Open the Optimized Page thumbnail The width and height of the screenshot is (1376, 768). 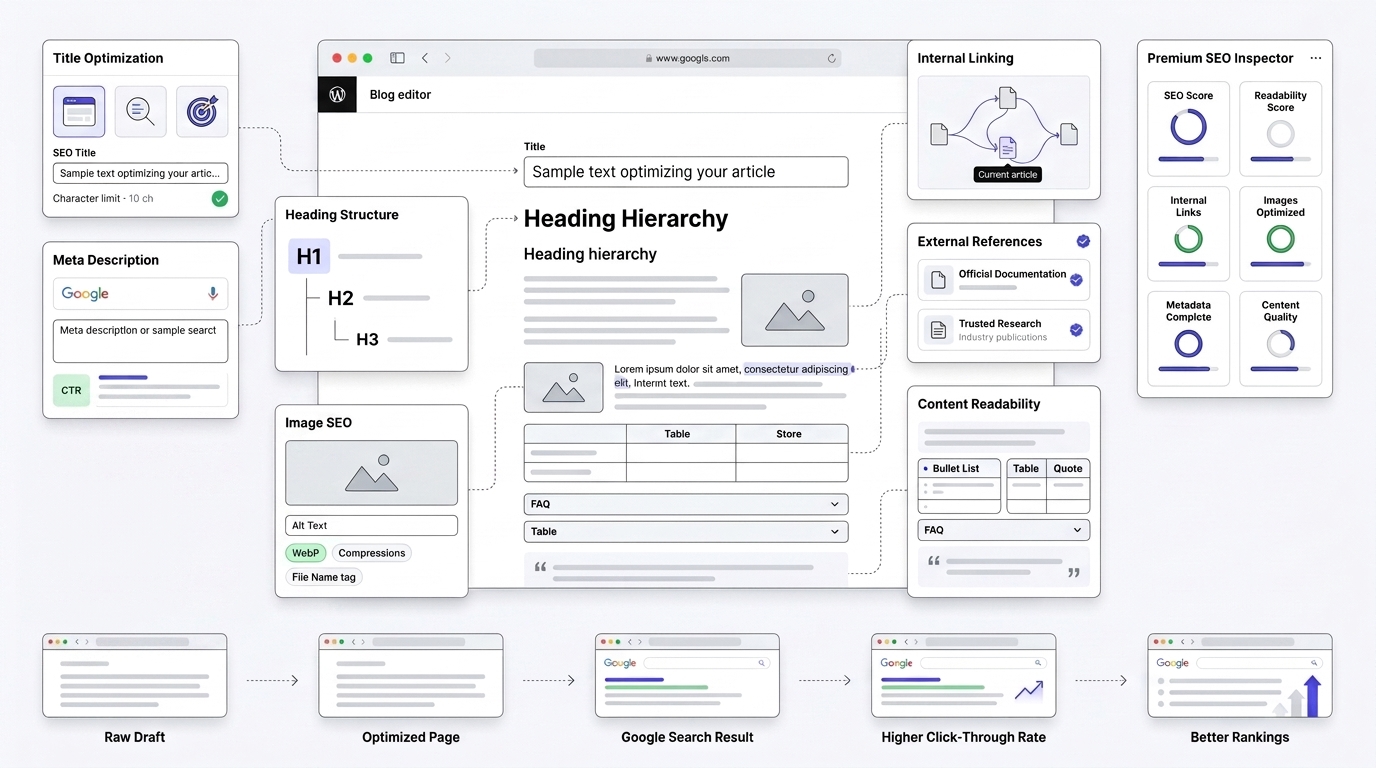(x=411, y=675)
